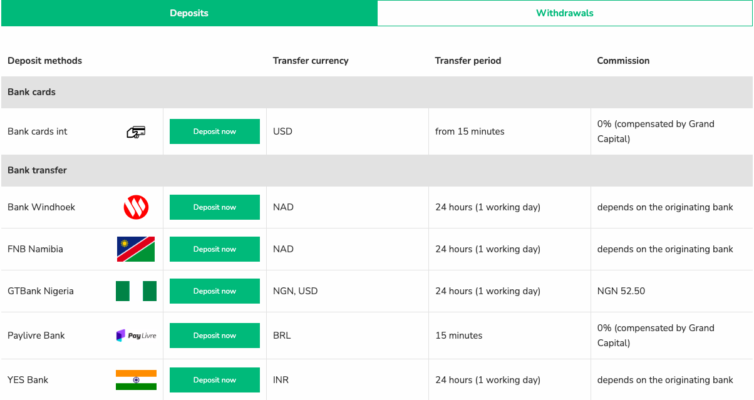754x400 pixels.
Task: Click the Bank cards int method name
Action: [x=38, y=131]
